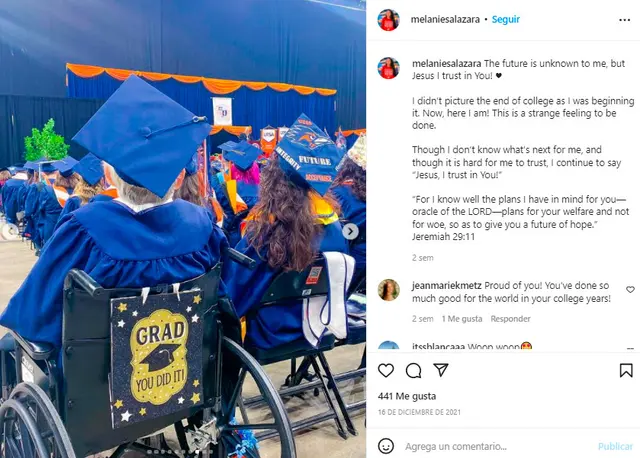Like the post with the heart icon

click(x=386, y=370)
